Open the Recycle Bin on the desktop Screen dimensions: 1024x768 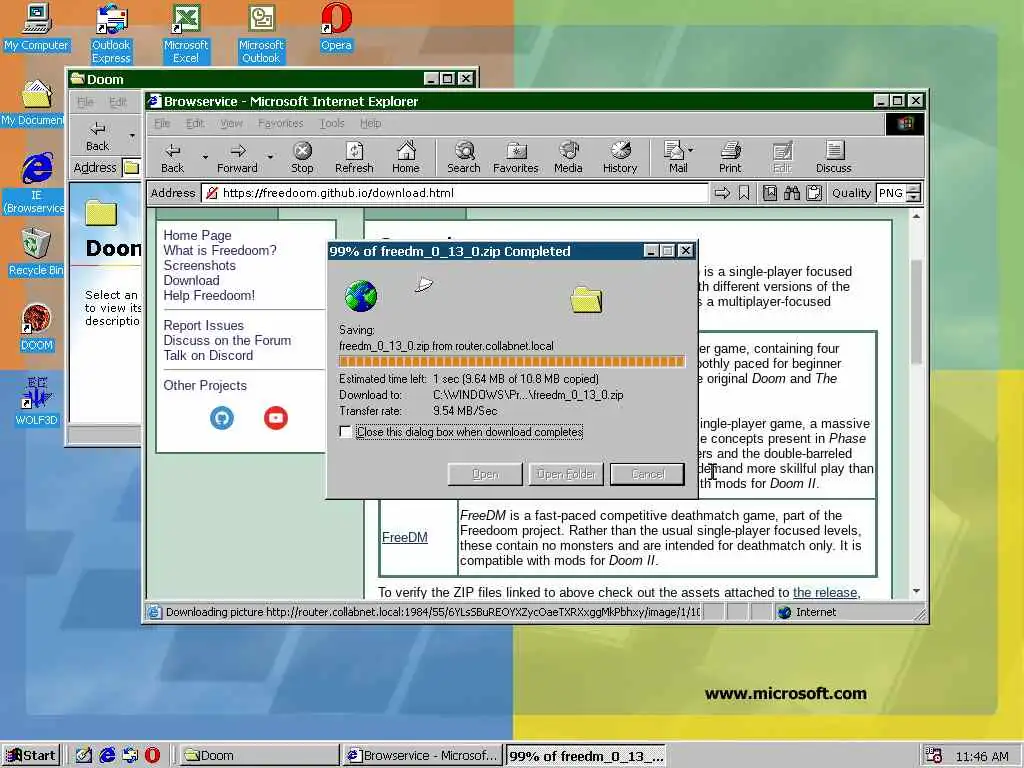click(36, 252)
